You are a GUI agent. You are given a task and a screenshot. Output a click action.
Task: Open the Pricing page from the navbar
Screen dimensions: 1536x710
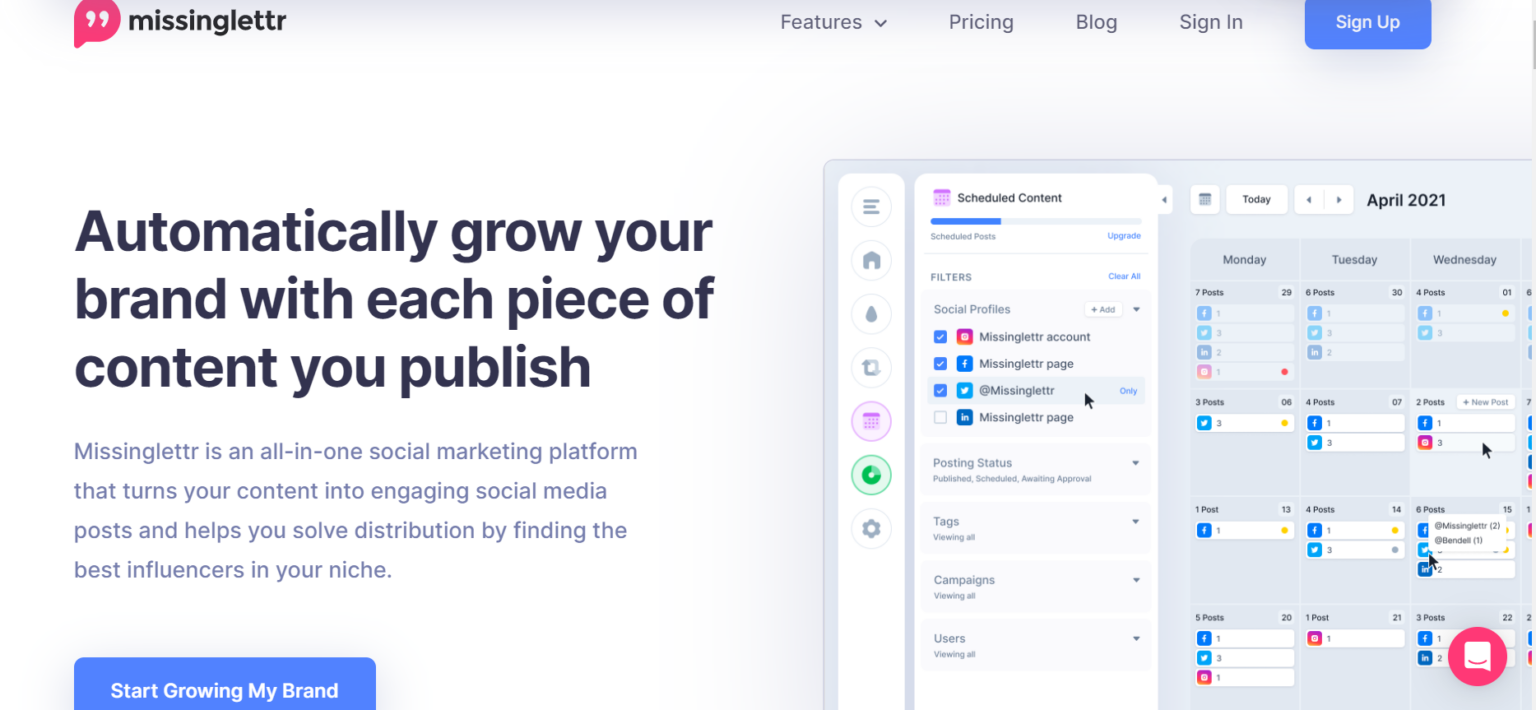pyautogui.click(x=980, y=22)
